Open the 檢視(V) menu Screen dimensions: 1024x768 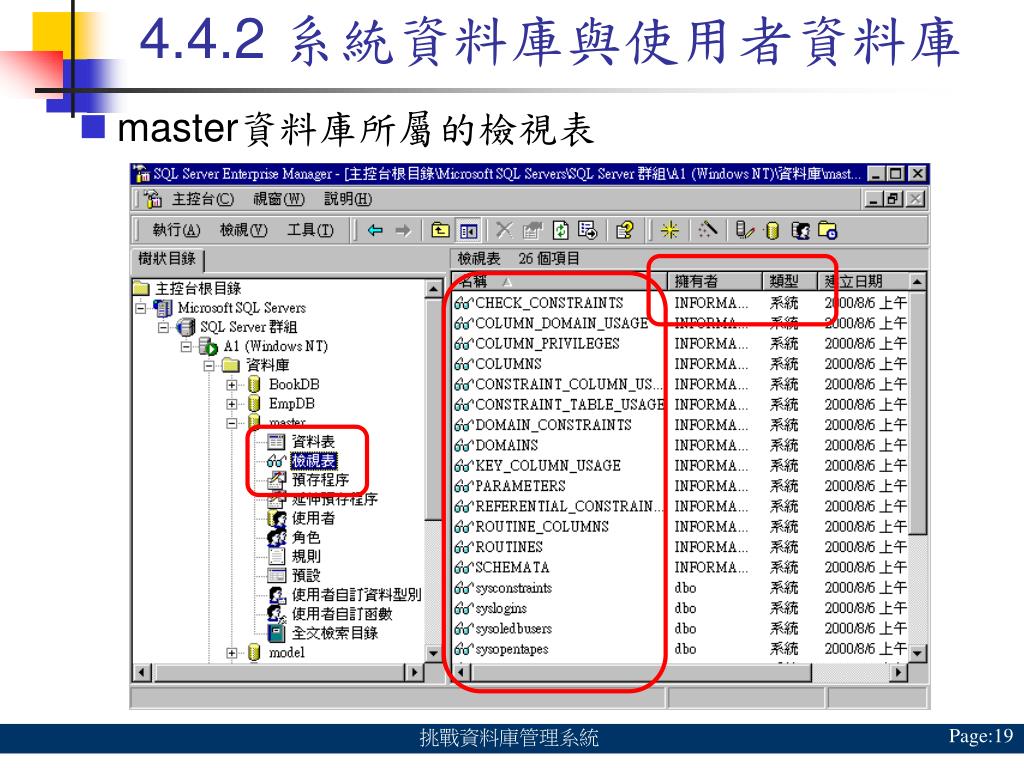(244, 230)
